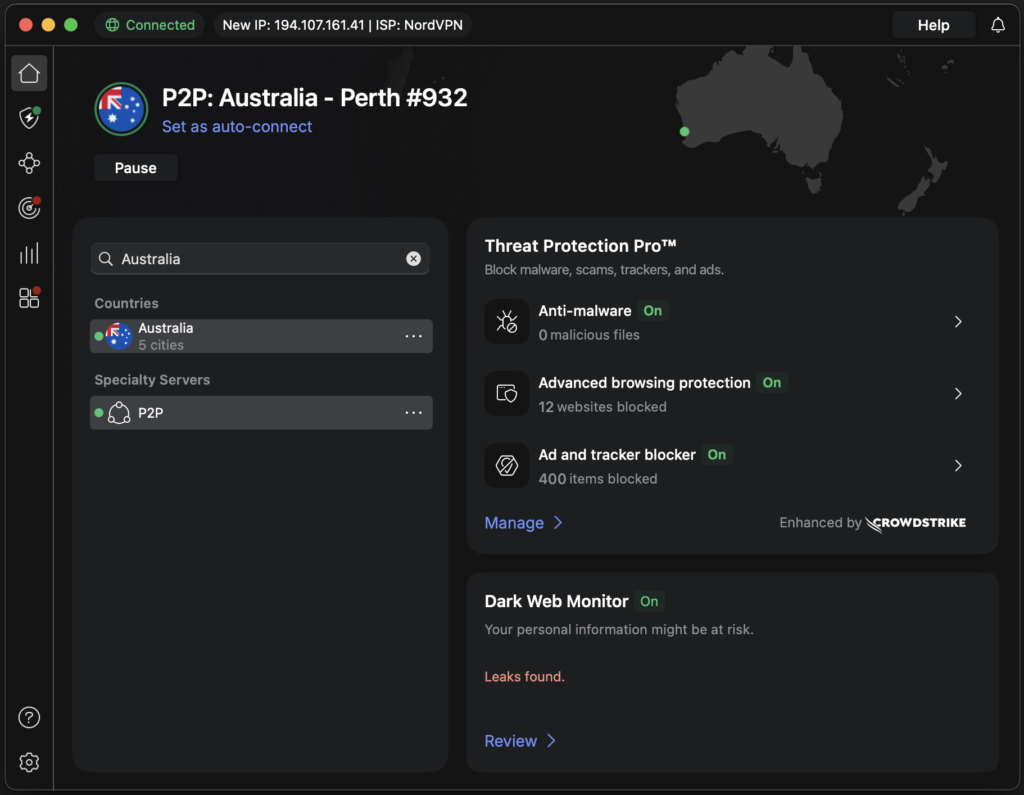Click Dark Web Monitor On badge

pos(649,601)
